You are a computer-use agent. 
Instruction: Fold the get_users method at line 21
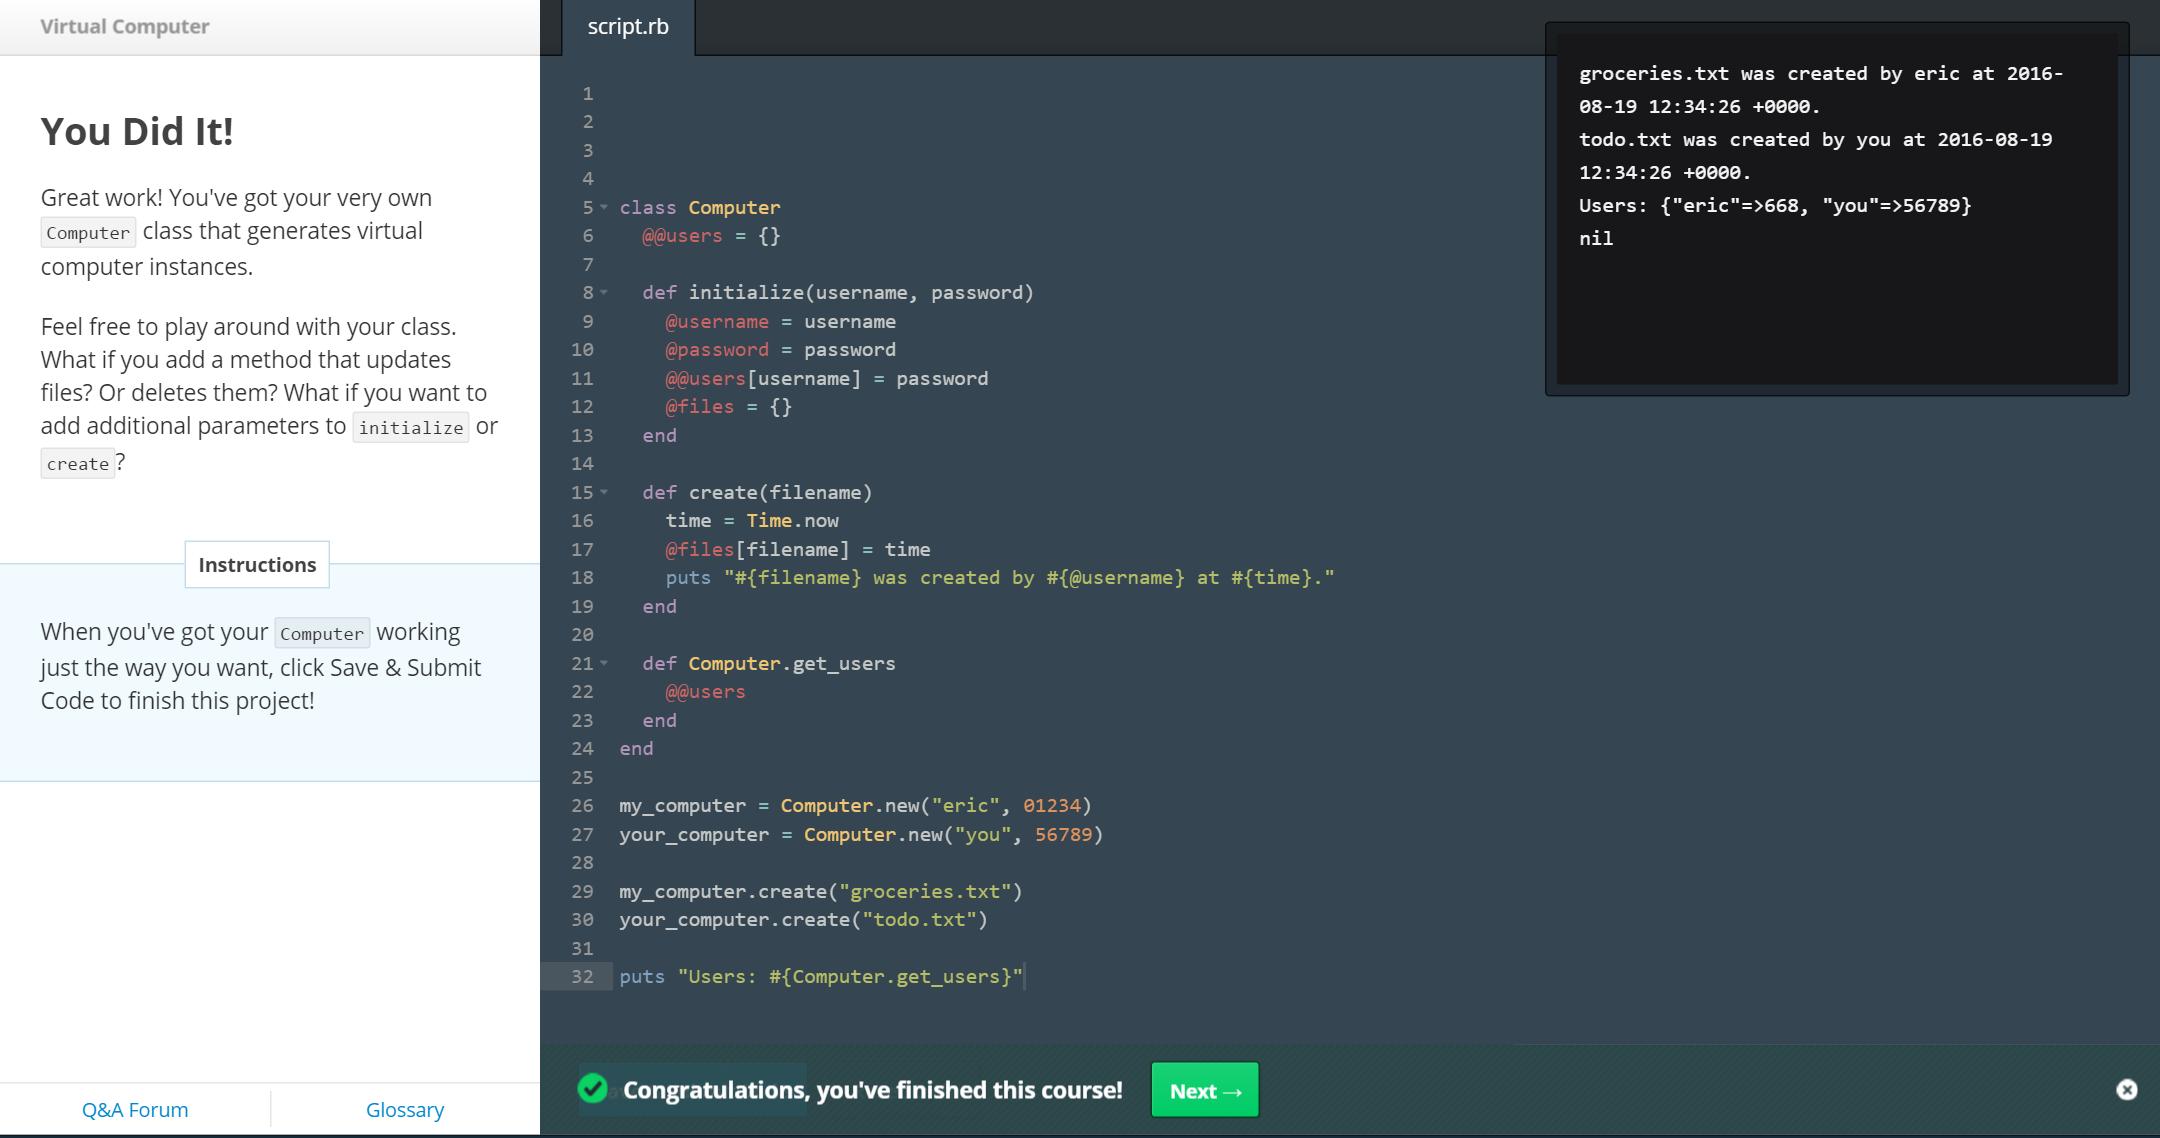[604, 663]
